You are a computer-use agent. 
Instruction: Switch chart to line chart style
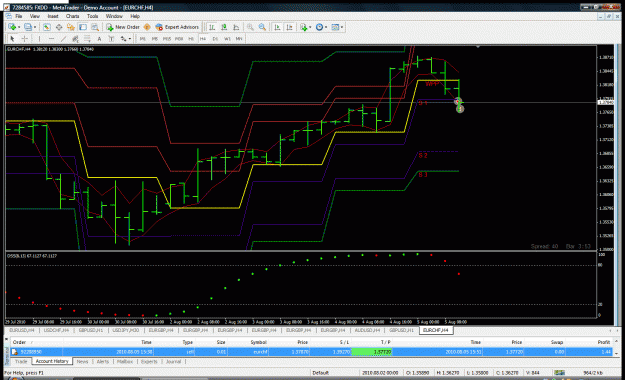point(236,27)
